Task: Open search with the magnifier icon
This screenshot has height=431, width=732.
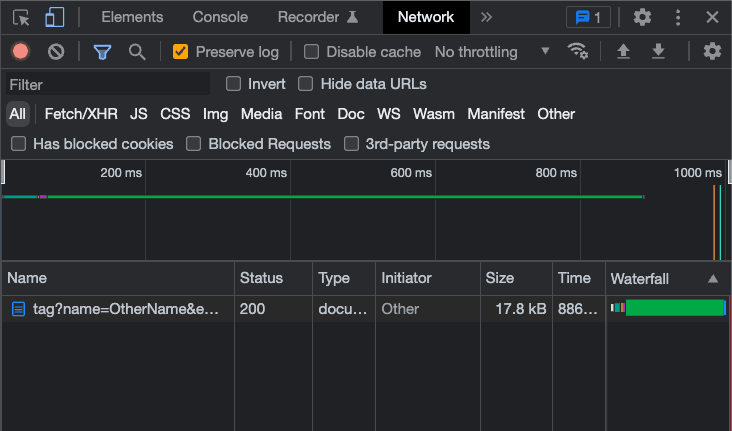Action: point(137,52)
